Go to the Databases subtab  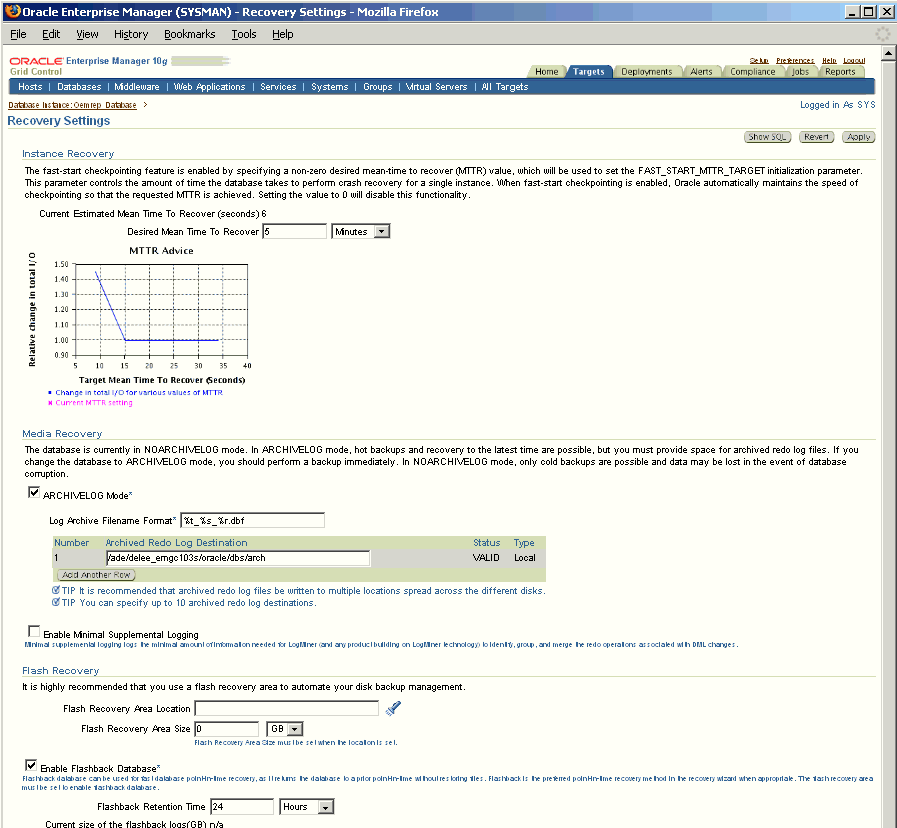pyautogui.click(x=79, y=87)
